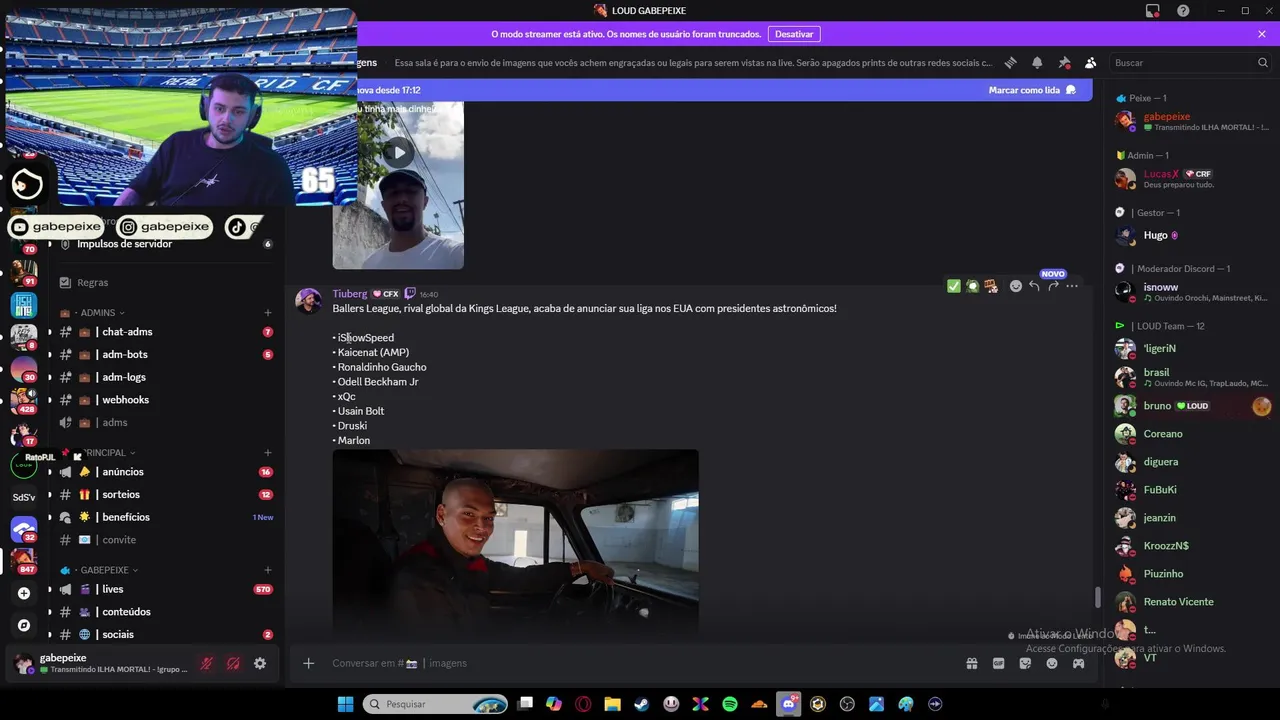Viewport: 1280px width, 720px height.
Task: Join the adms voice channel
Action: click(x=165, y=423)
